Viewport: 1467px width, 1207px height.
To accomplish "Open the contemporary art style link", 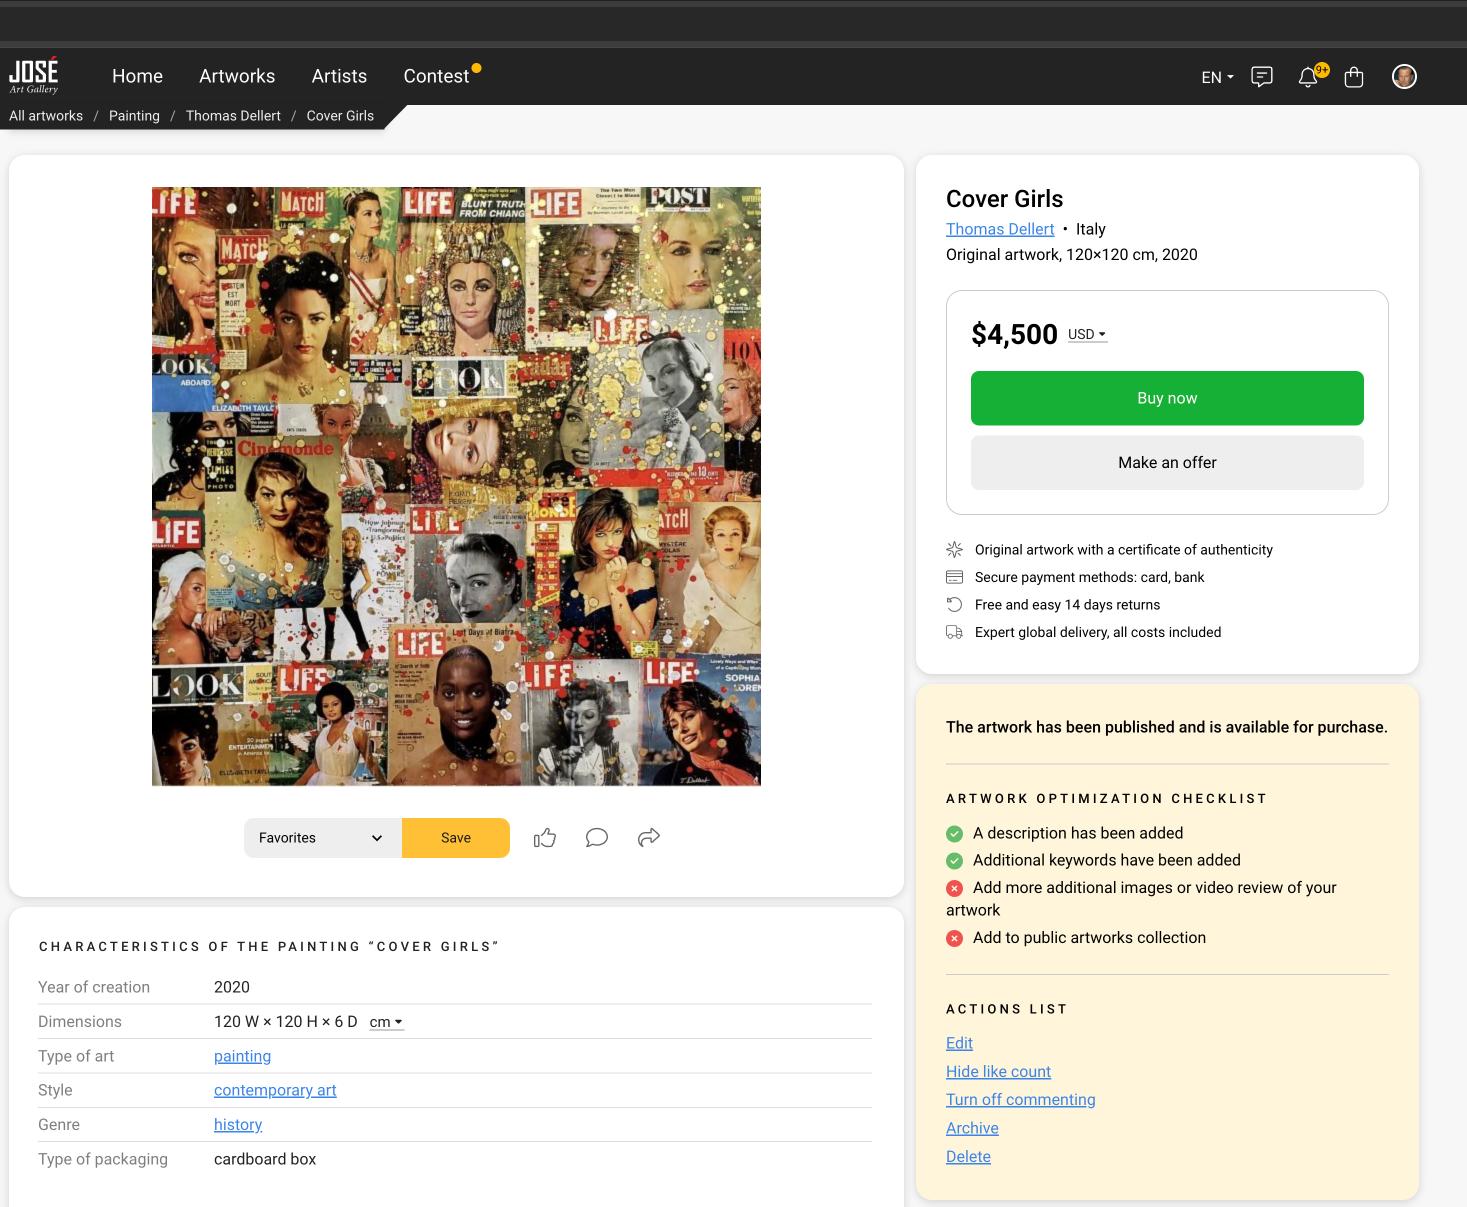I will point(275,1090).
